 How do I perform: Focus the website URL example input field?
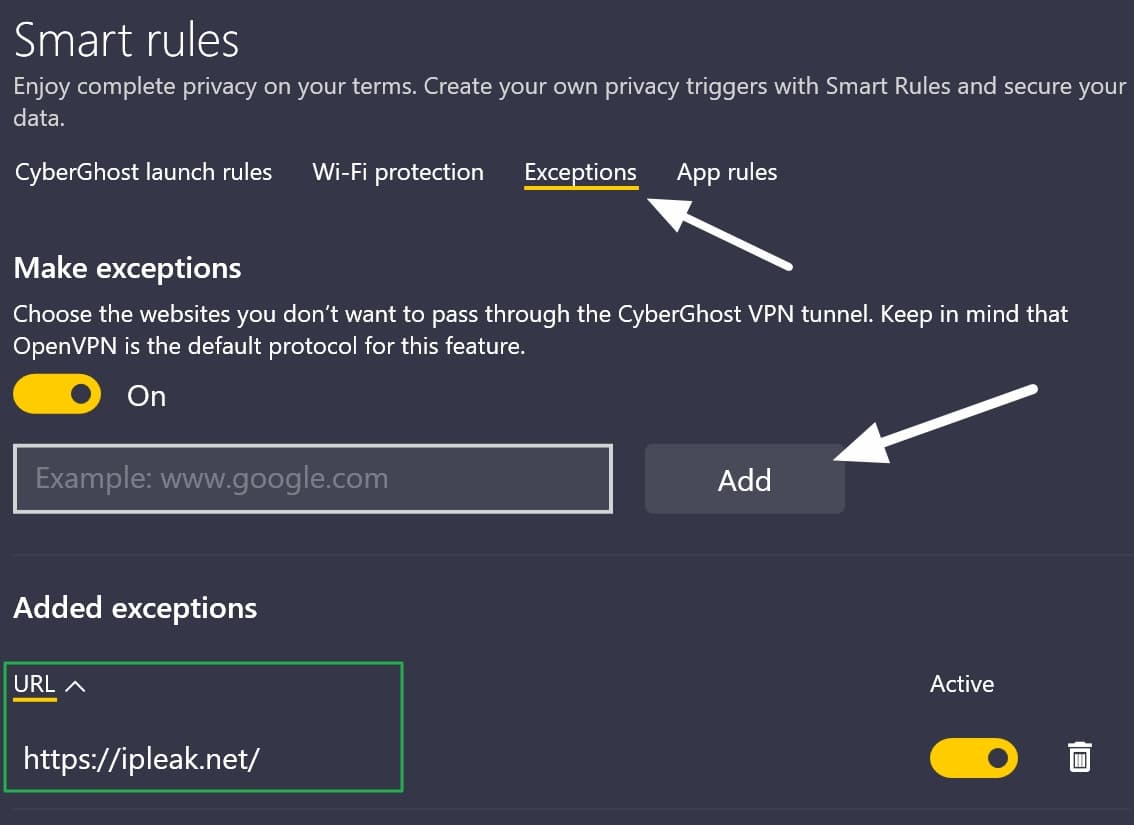pyautogui.click(x=313, y=479)
